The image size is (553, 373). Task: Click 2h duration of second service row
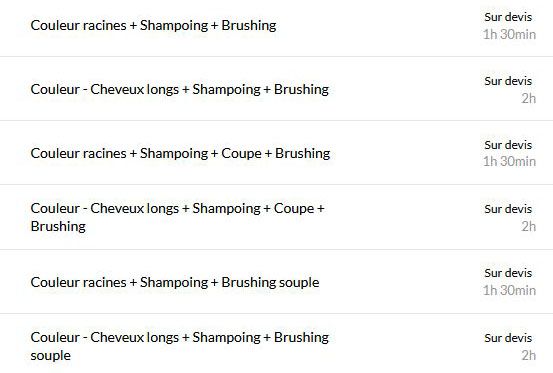coord(529,98)
